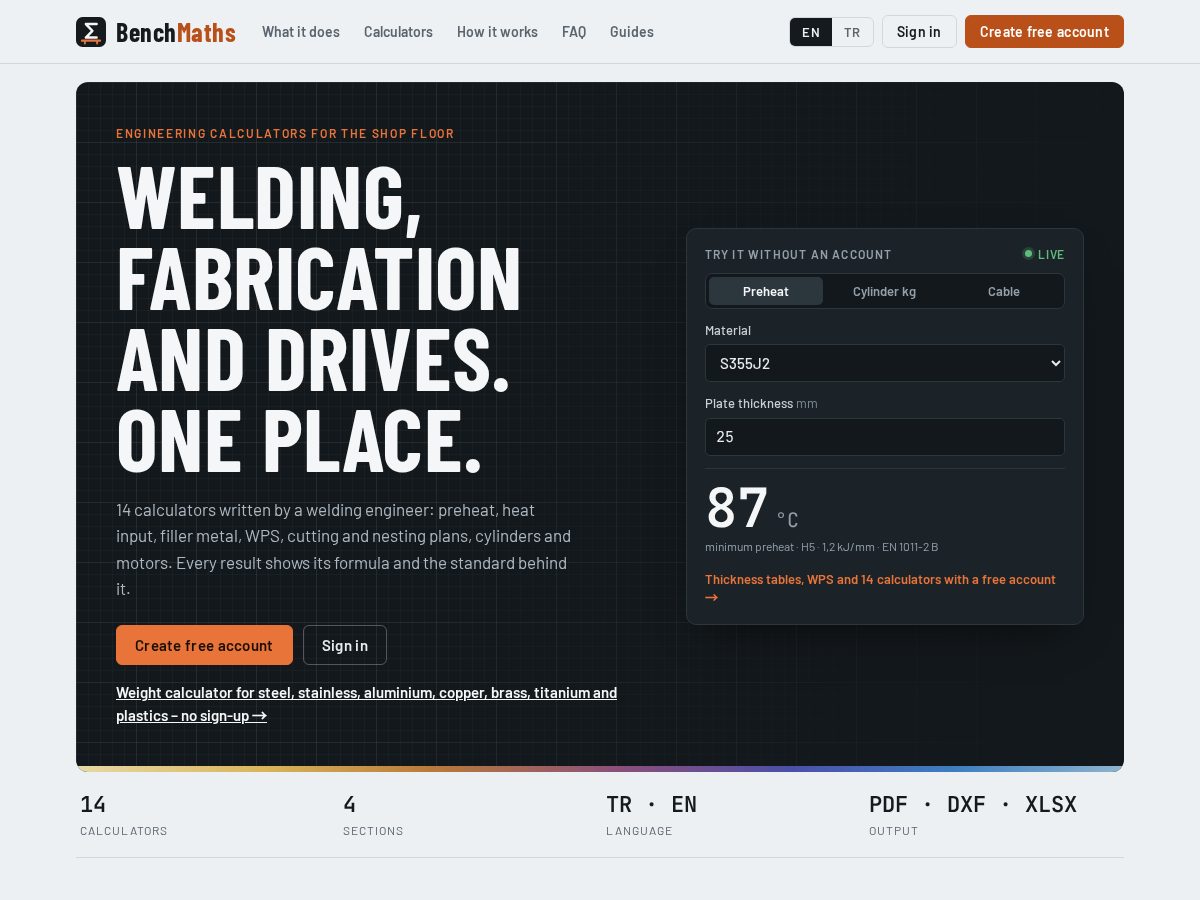1200x900 pixels.
Task: Open the BenchMaths home wordmark
Action: click(x=176, y=32)
